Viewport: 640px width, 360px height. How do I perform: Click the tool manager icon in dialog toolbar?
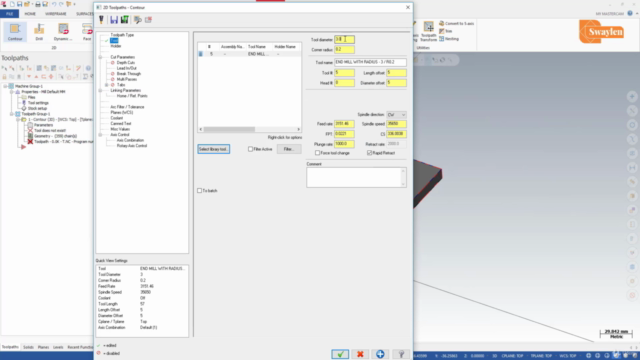pyautogui.click(x=101, y=20)
